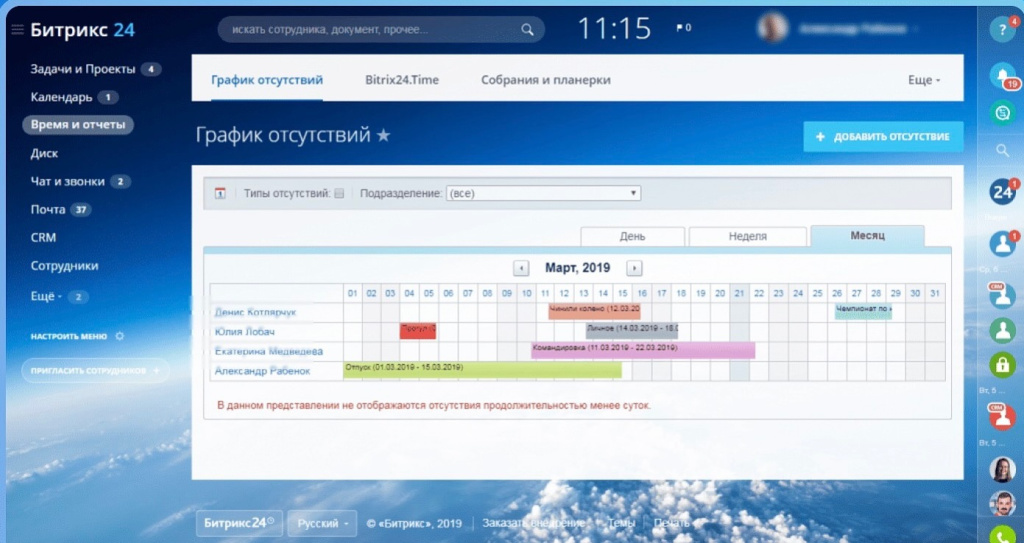The height and width of the screenshot is (543, 1024).
Task: Click the green Отпуск absence bar
Action: click(481, 370)
